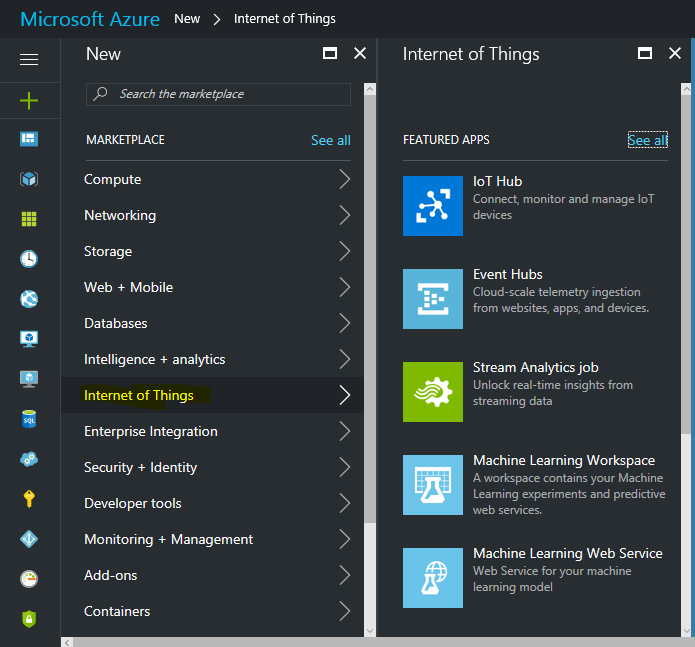Open the green shield security icon
The width and height of the screenshot is (695, 647).
tap(29, 619)
